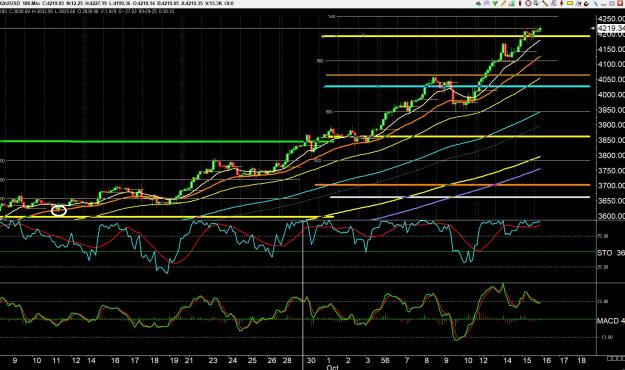
Task: Click the 3750.00 price axis label
Action: pos(611,170)
